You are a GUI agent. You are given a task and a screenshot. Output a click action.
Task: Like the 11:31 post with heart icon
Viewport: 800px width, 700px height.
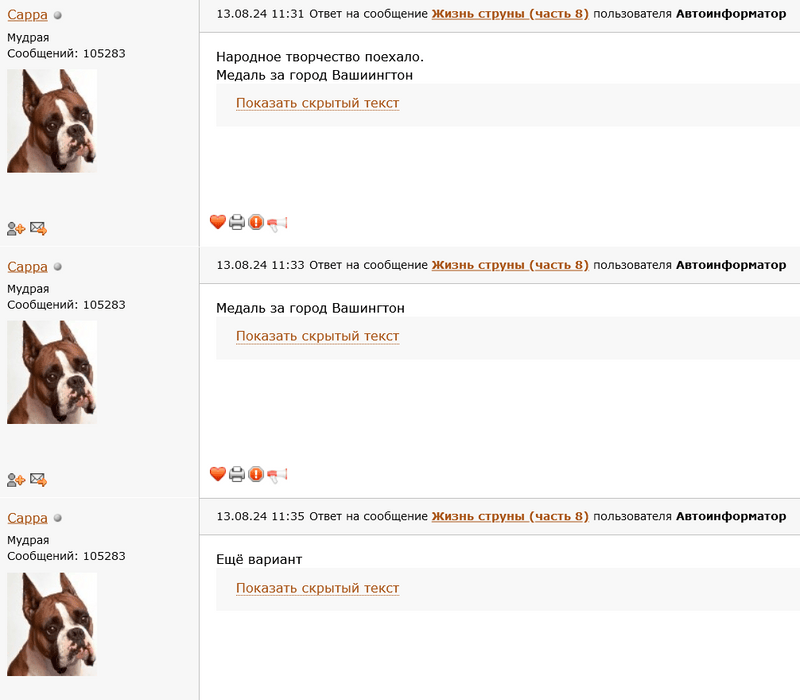pos(217,222)
